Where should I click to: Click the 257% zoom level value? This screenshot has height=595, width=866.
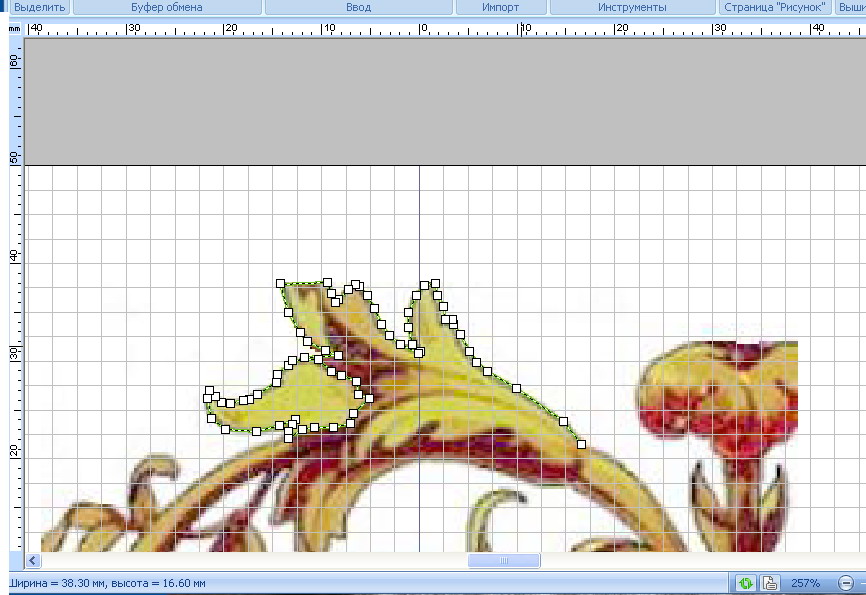(805, 583)
